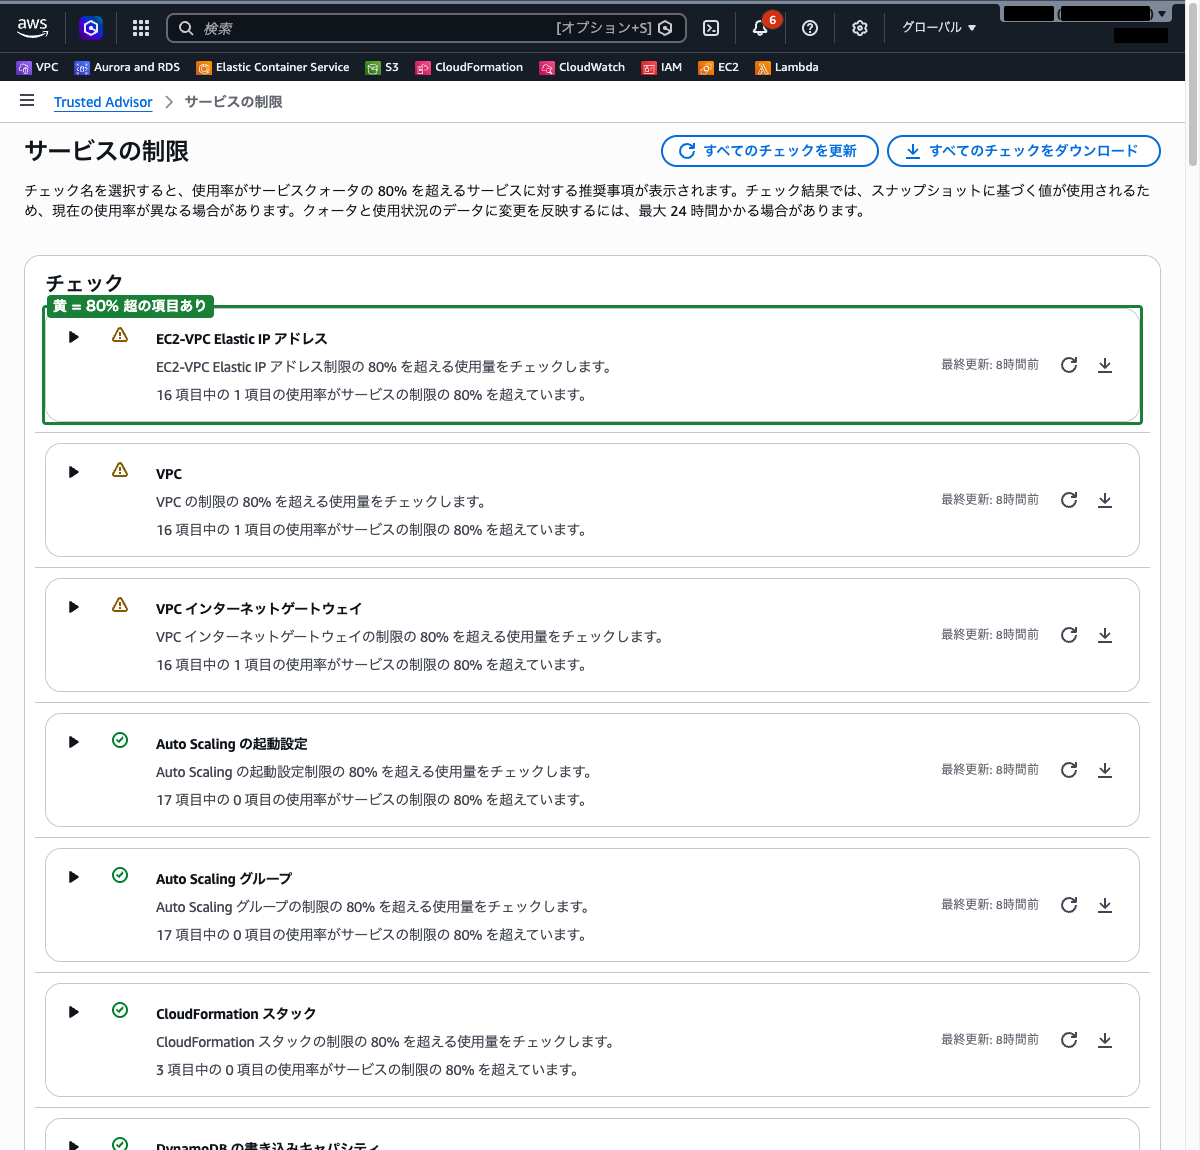
Task: Download the VPC check results
Action: pyautogui.click(x=1105, y=500)
